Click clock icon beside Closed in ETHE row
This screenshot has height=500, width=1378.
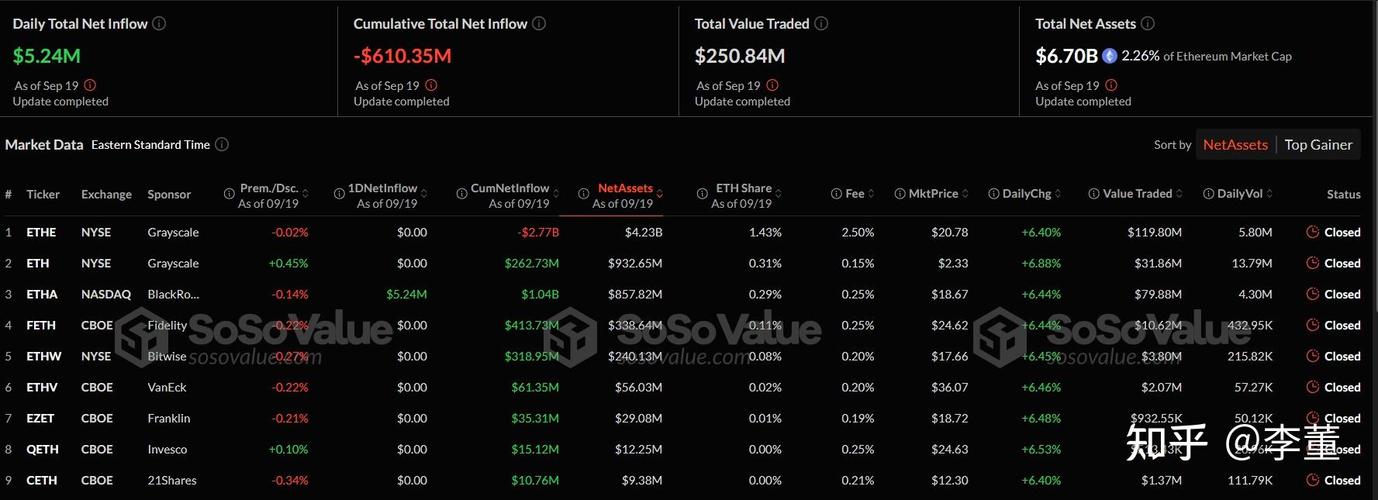1313,232
